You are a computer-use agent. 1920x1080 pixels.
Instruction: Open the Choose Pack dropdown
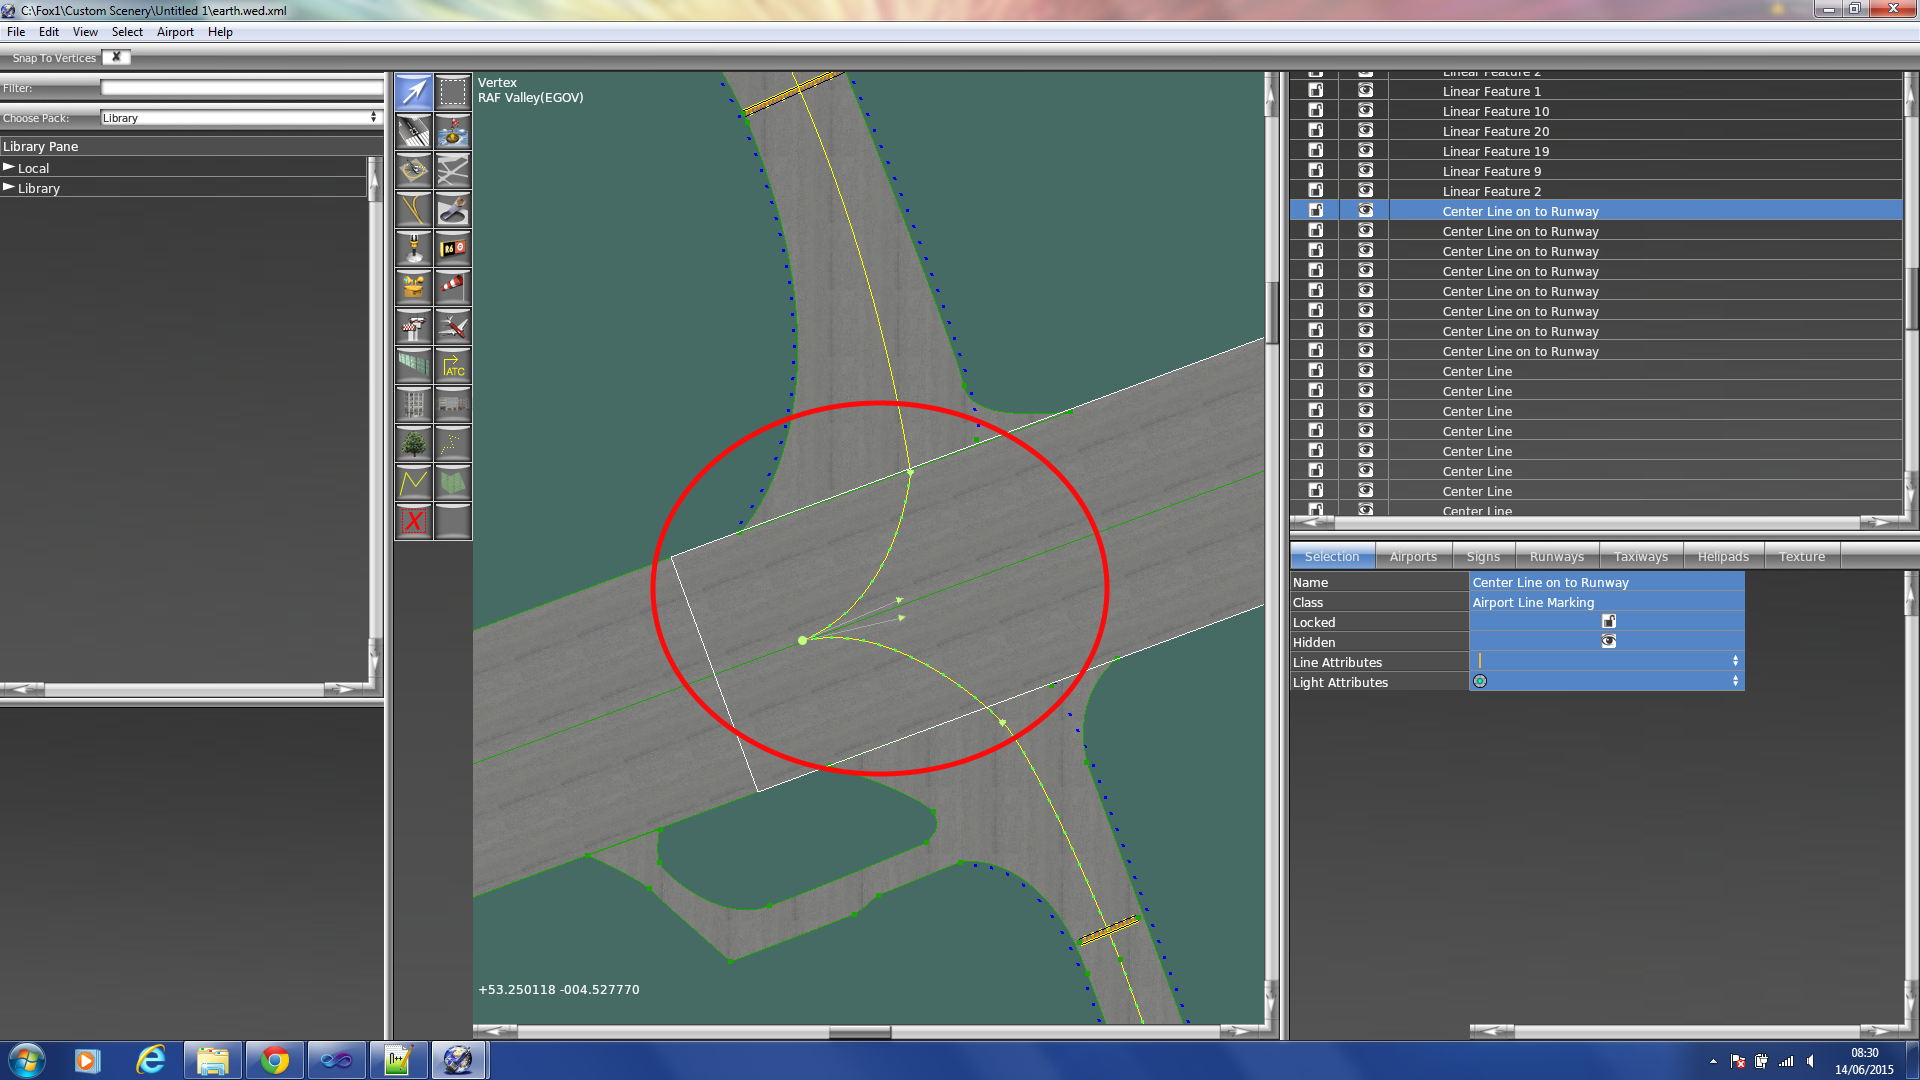(x=240, y=118)
